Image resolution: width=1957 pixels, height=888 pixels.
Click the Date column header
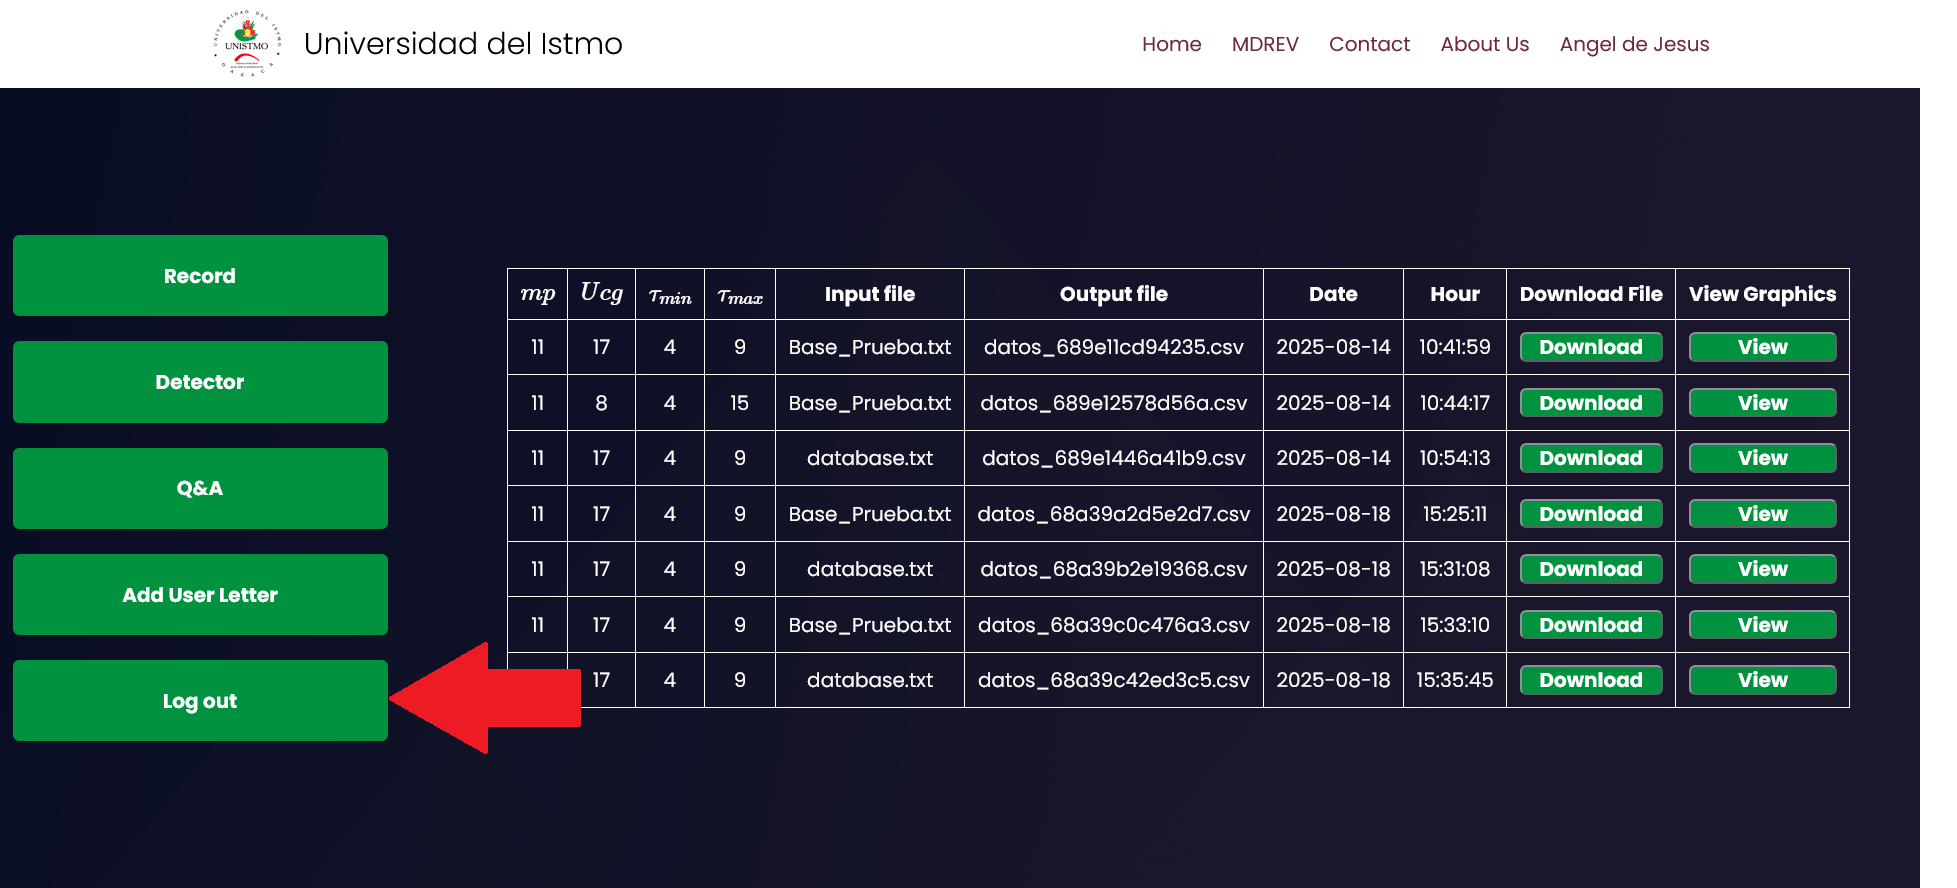[1333, 294]
